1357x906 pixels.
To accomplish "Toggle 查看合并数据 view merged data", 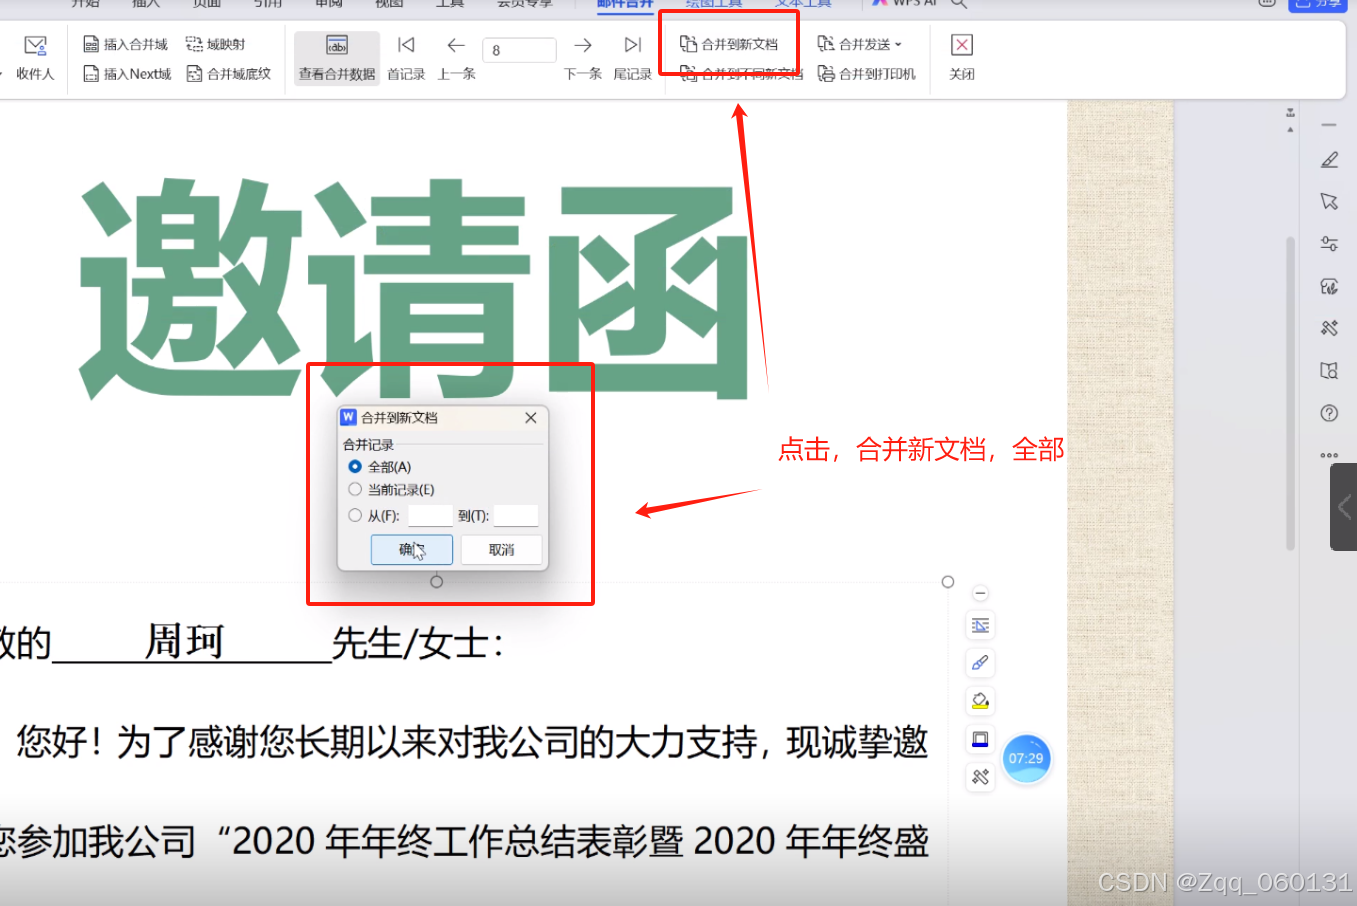I will tap(337, 58).
